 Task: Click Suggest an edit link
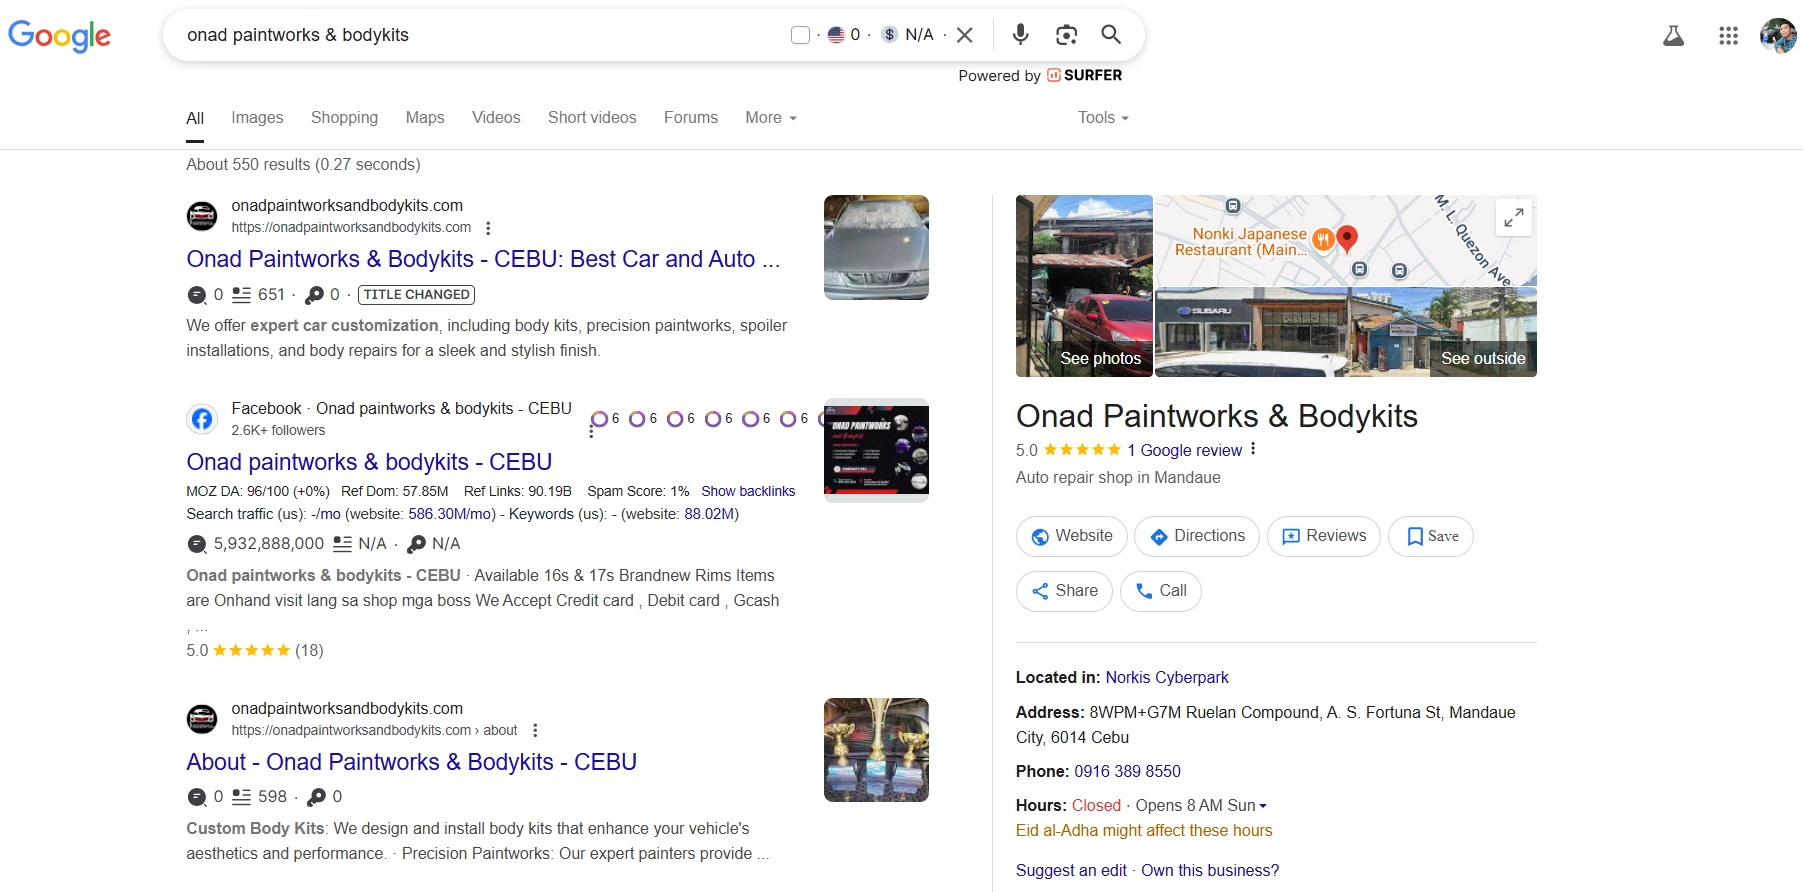point(1071,870)
